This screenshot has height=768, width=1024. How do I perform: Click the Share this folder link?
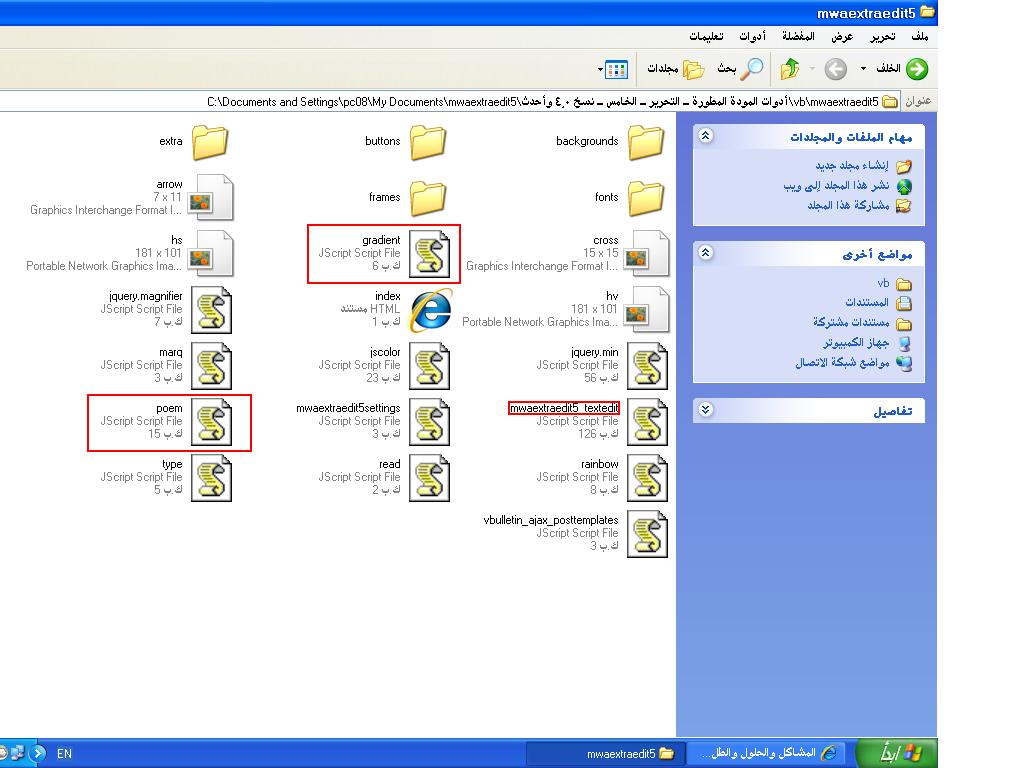(851, 205)
